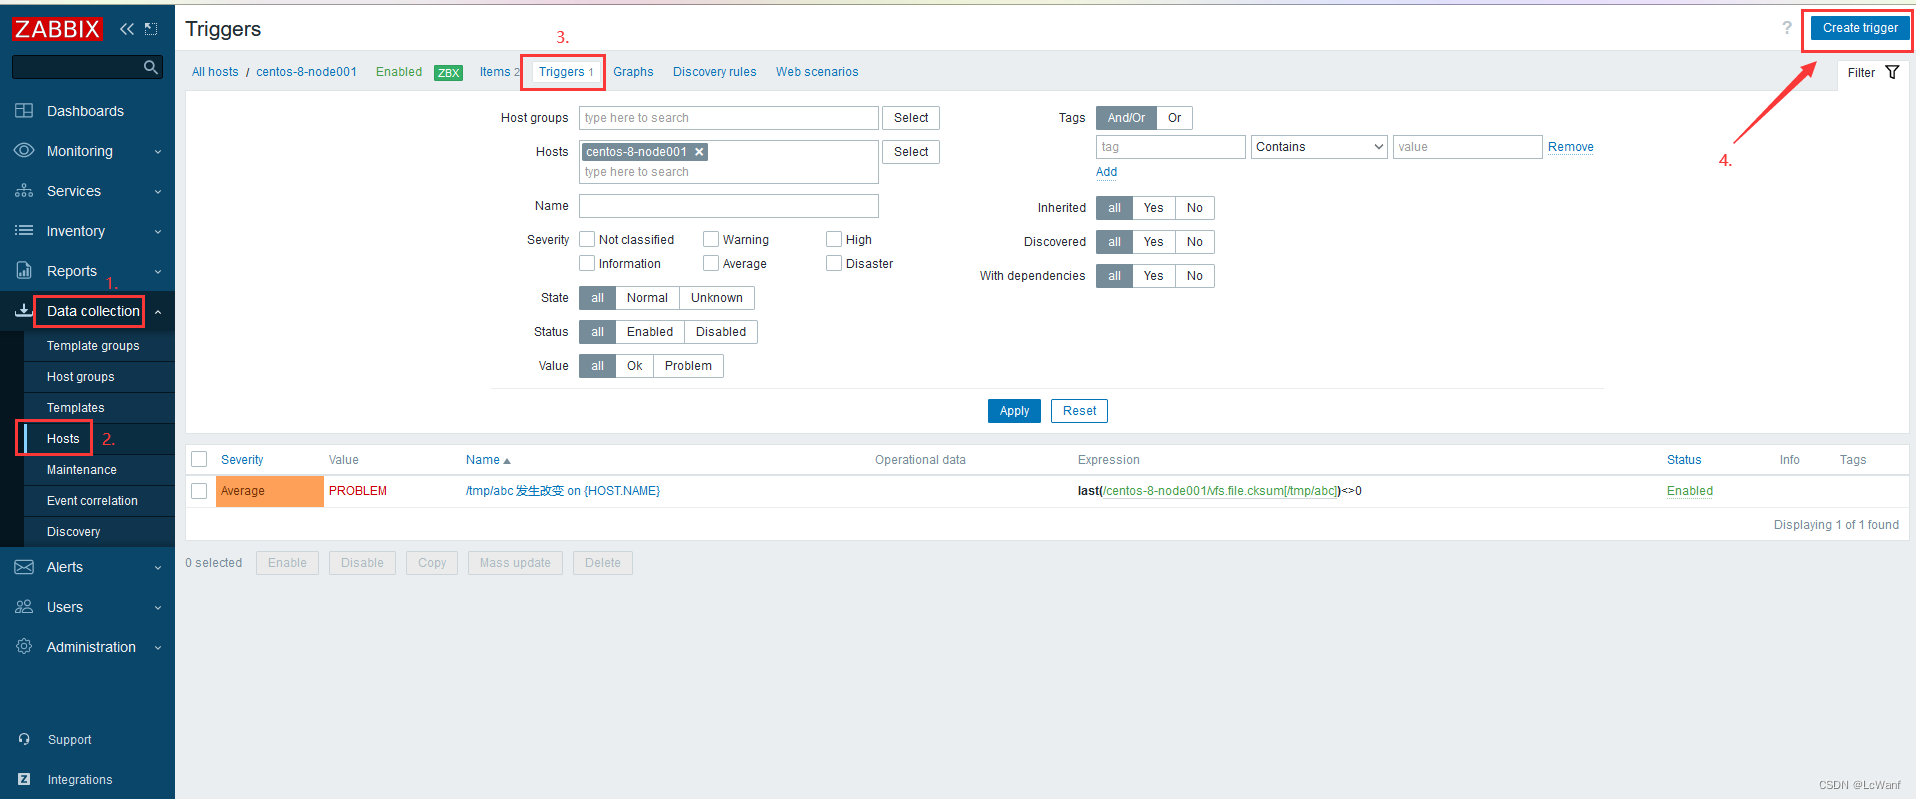Expand the Users menu chevron
1916x799 pixels.
coord(158,608)
